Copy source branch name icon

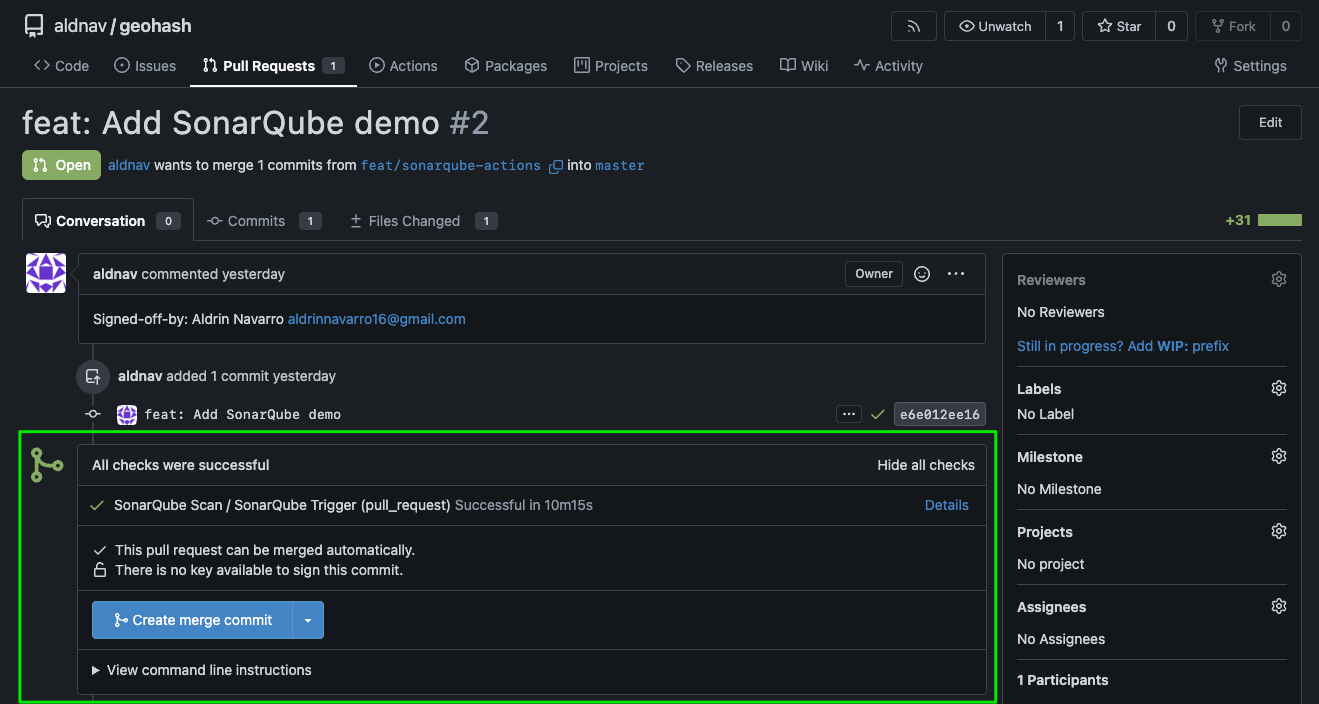[x=556, y=166]
